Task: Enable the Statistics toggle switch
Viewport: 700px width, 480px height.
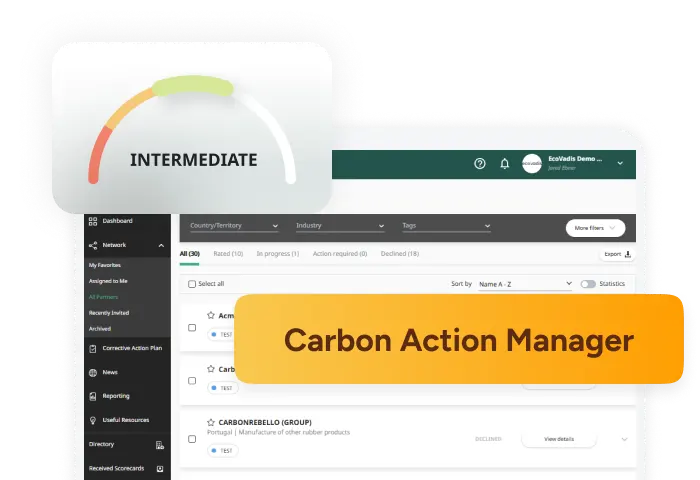Action: pyautogui.click(x=588, y=284)
